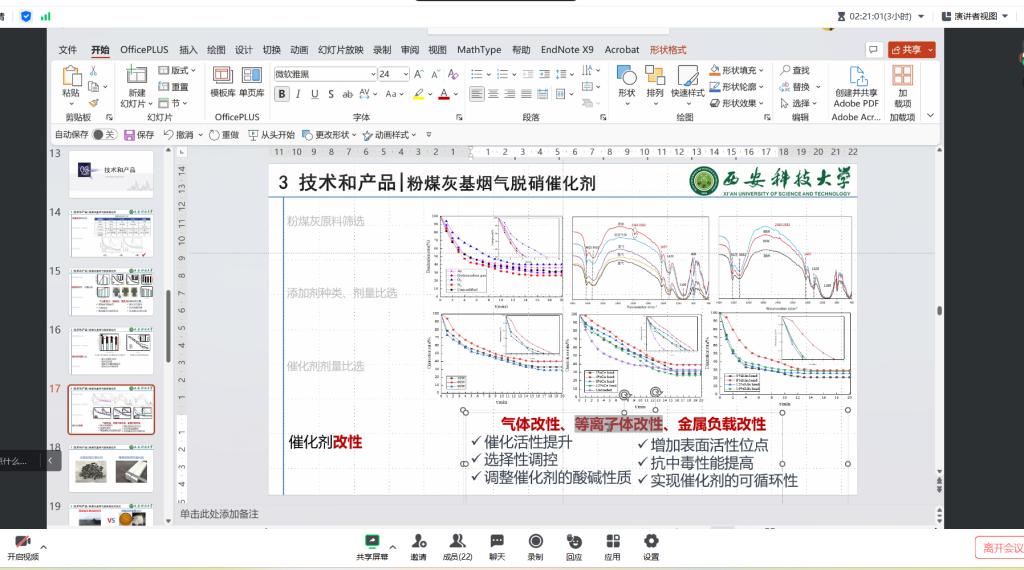The height and width of the screenshot is (570, 1024).
Task: Turn on video in the meeting
Action: point(22,541)
